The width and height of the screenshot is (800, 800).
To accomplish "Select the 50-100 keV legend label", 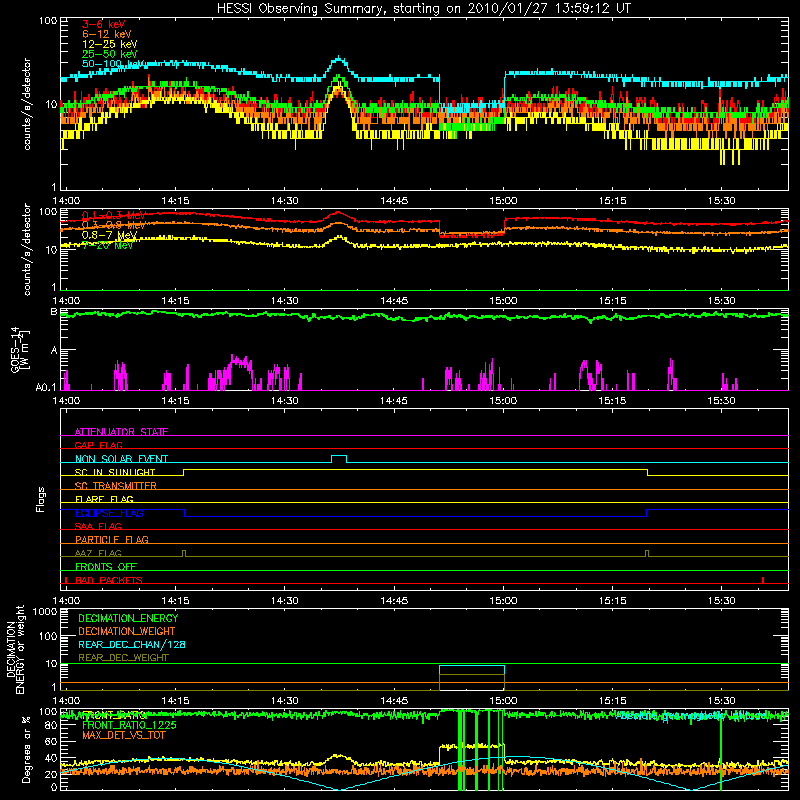I will point(113,64).
